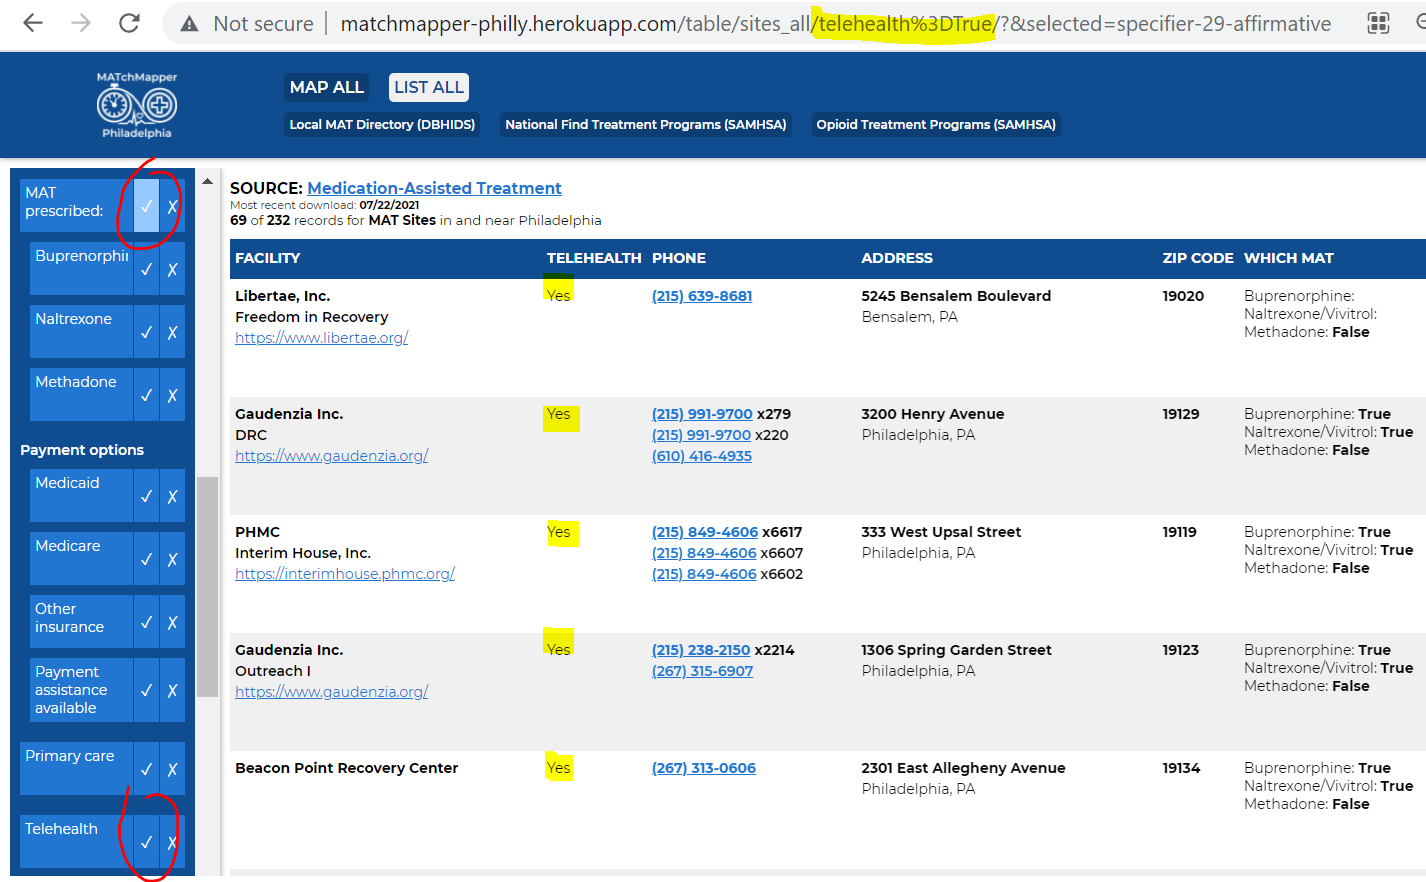Call (610) 416-4935 phone link

tap(702, 456)
